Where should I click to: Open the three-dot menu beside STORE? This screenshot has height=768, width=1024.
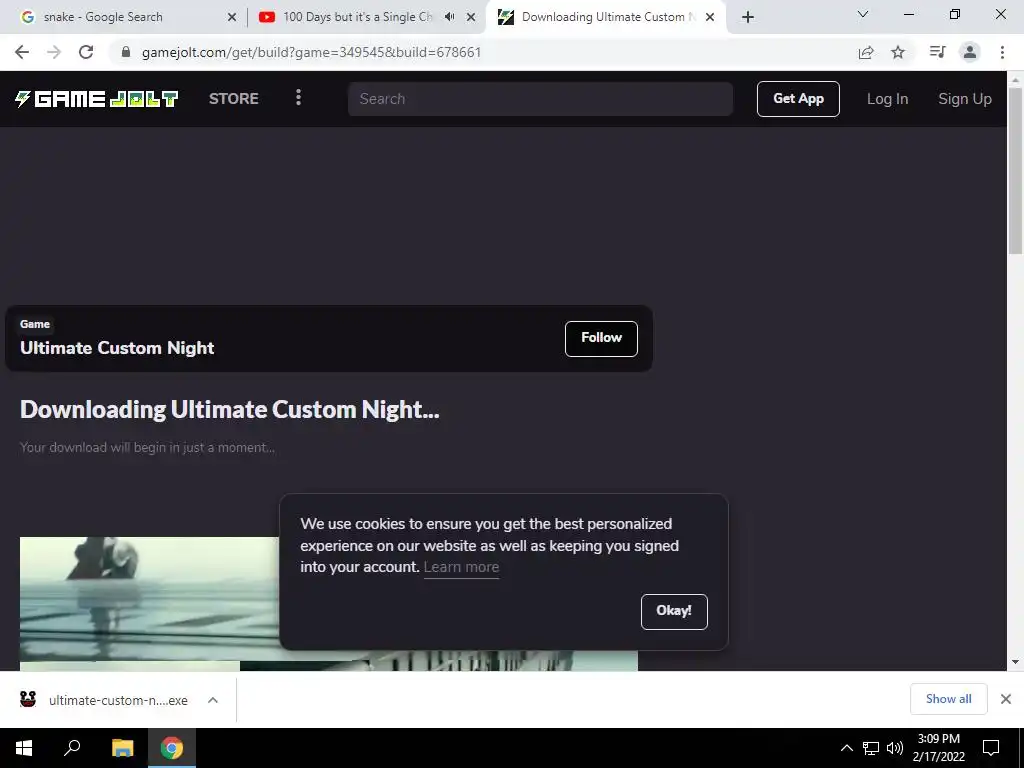coord(298,98)
